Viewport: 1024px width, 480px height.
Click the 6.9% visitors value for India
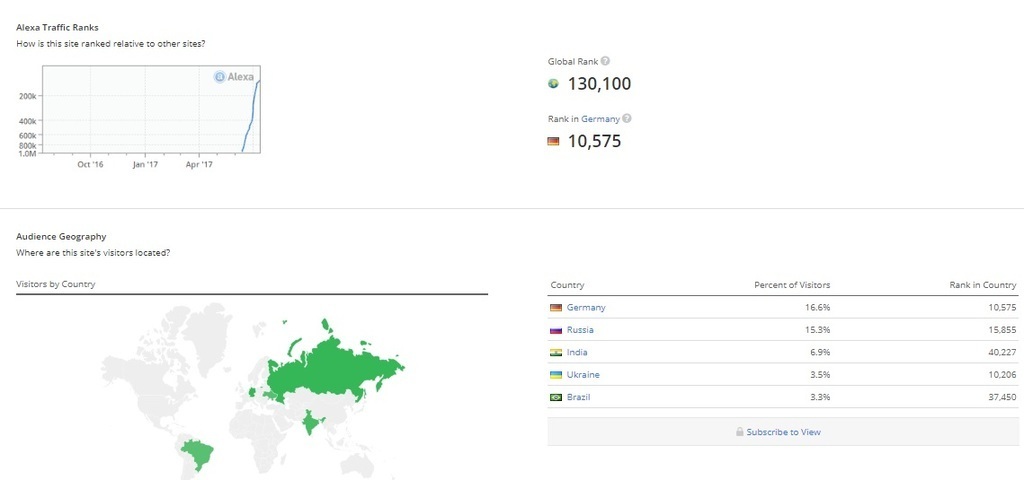820,353
